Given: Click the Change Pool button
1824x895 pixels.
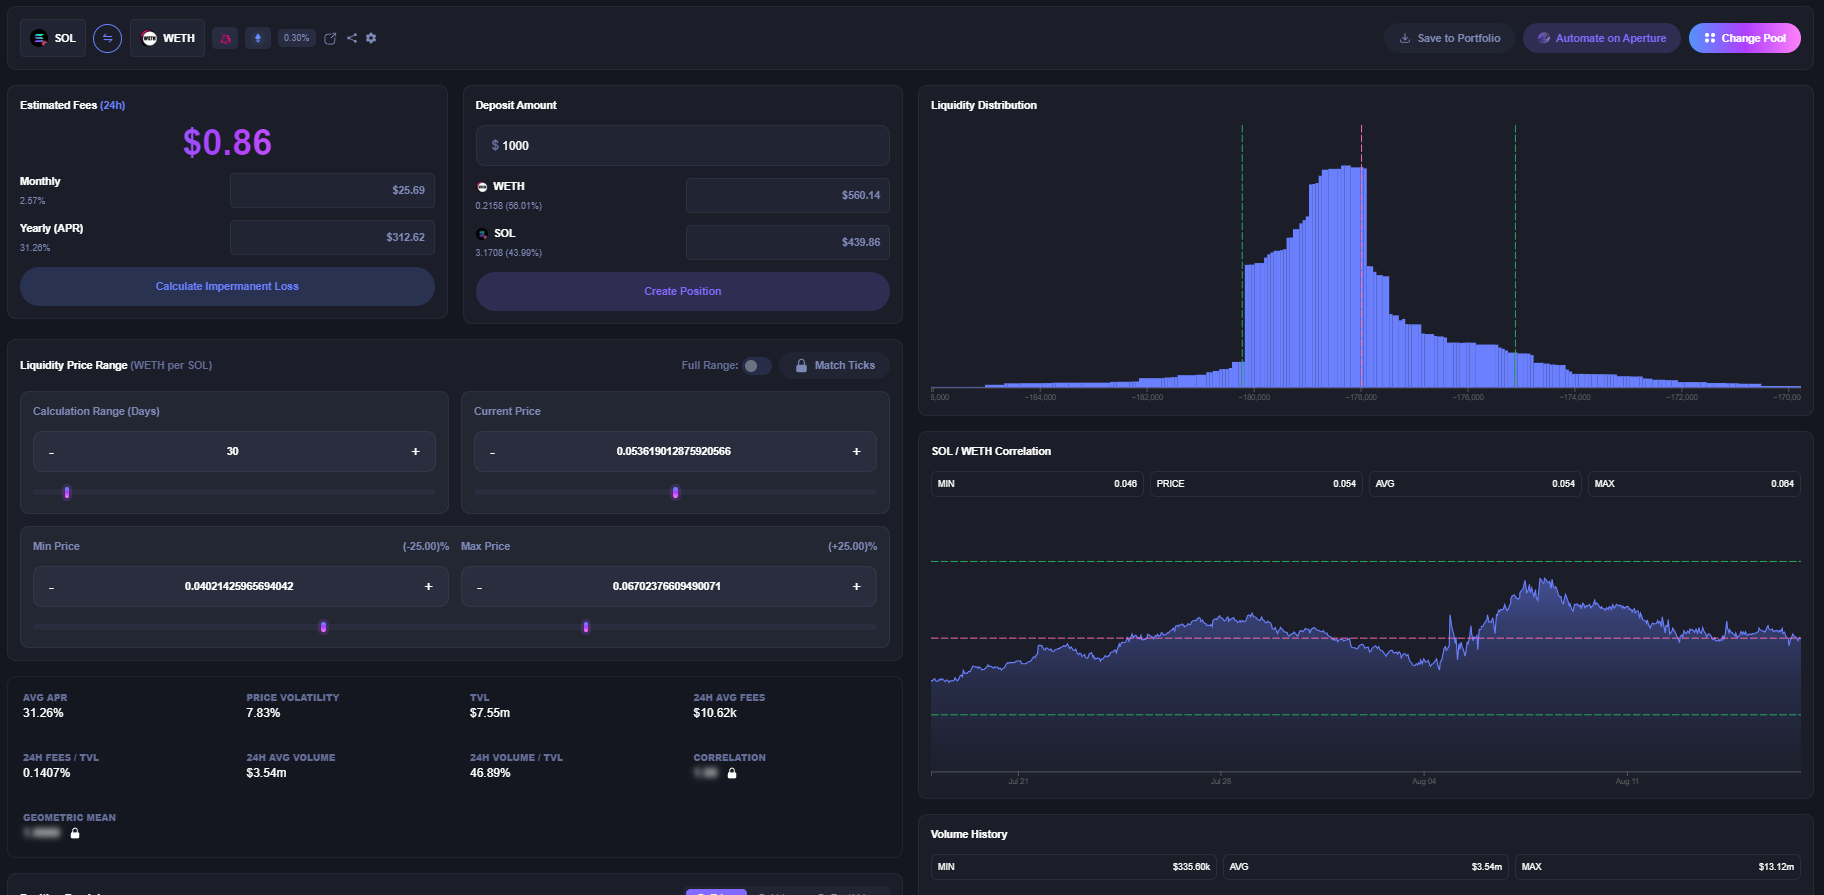Looking at the screenshot, I should click(x=1744, y=38).
